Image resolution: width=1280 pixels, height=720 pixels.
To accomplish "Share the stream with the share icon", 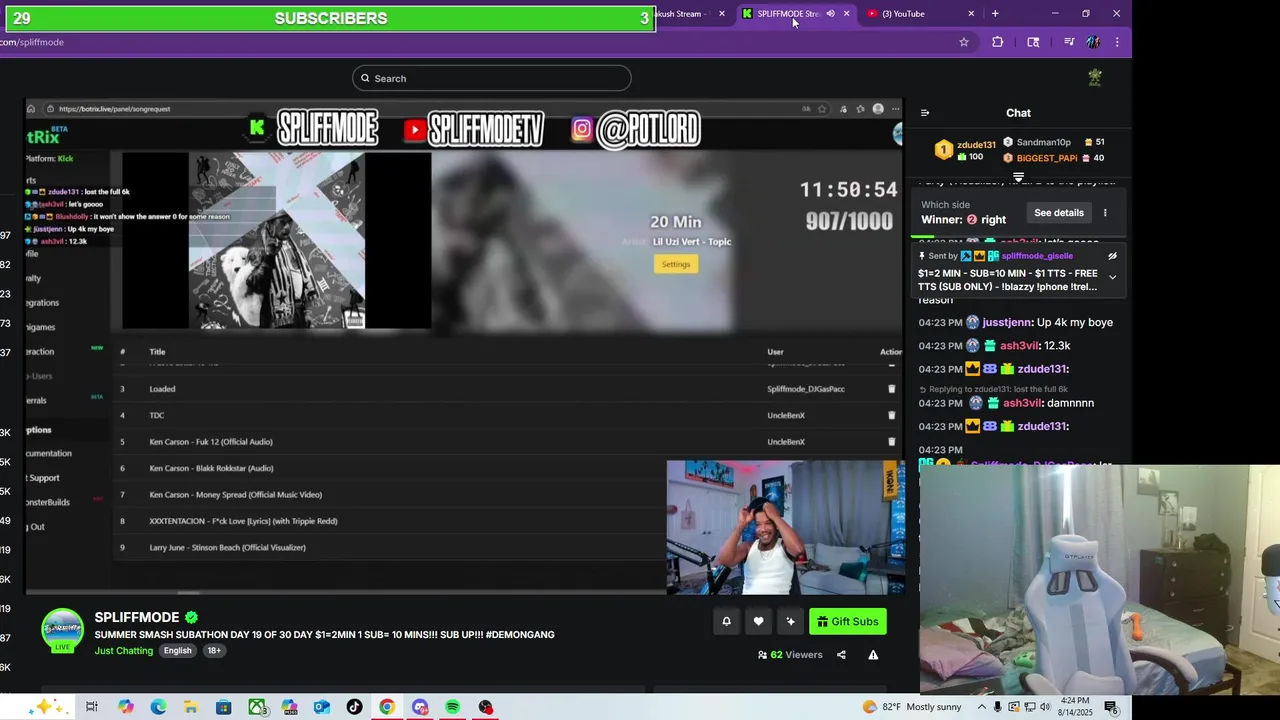I will 841,655.
